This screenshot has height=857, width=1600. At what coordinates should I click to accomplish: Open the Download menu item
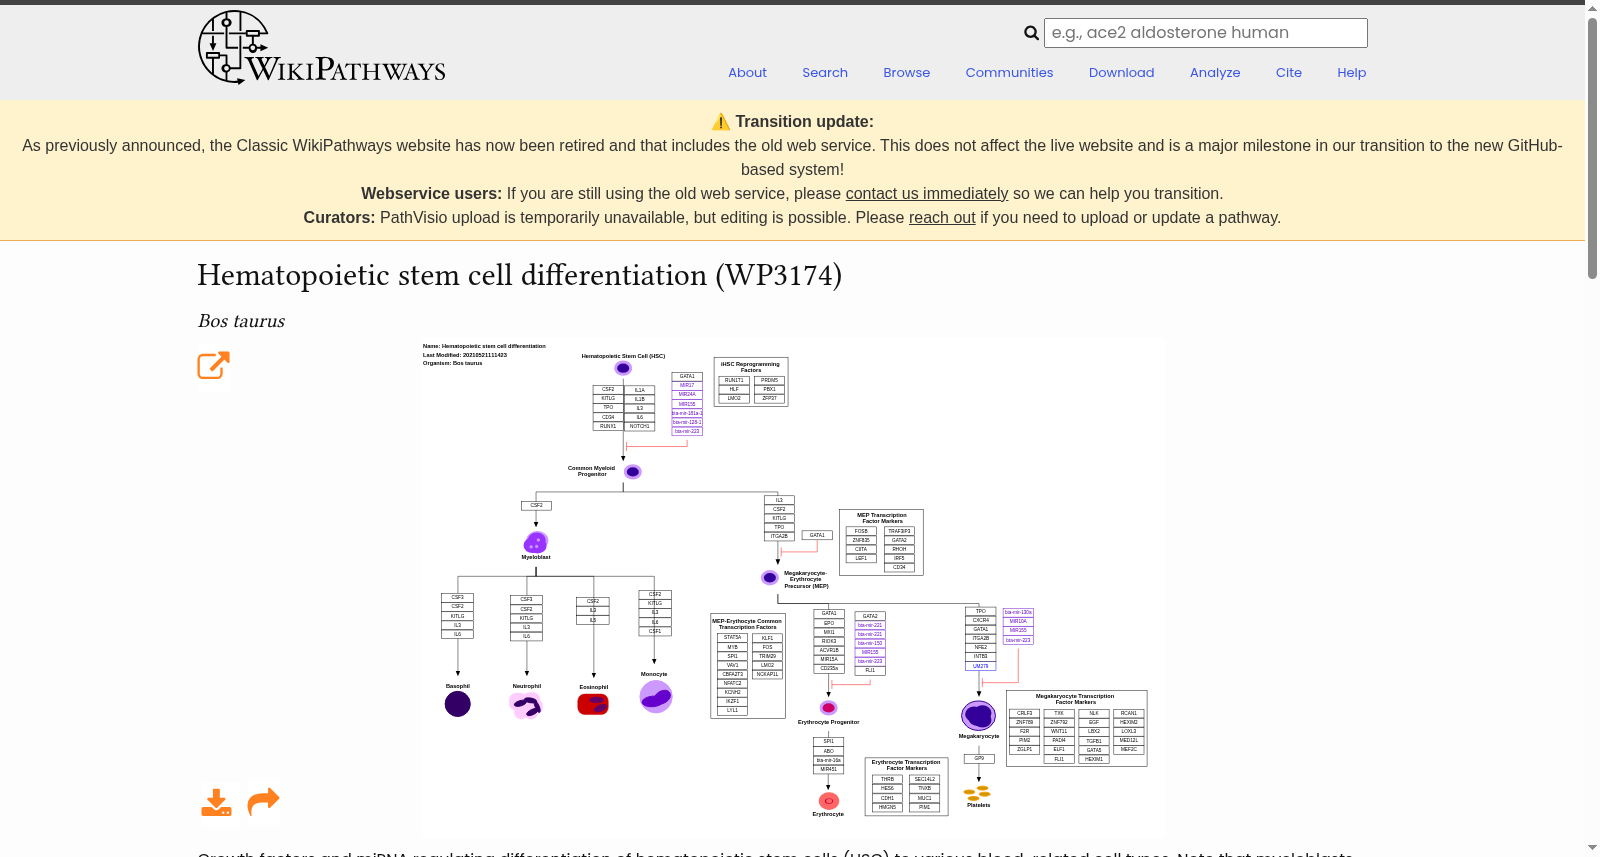tap(1121, 73)
